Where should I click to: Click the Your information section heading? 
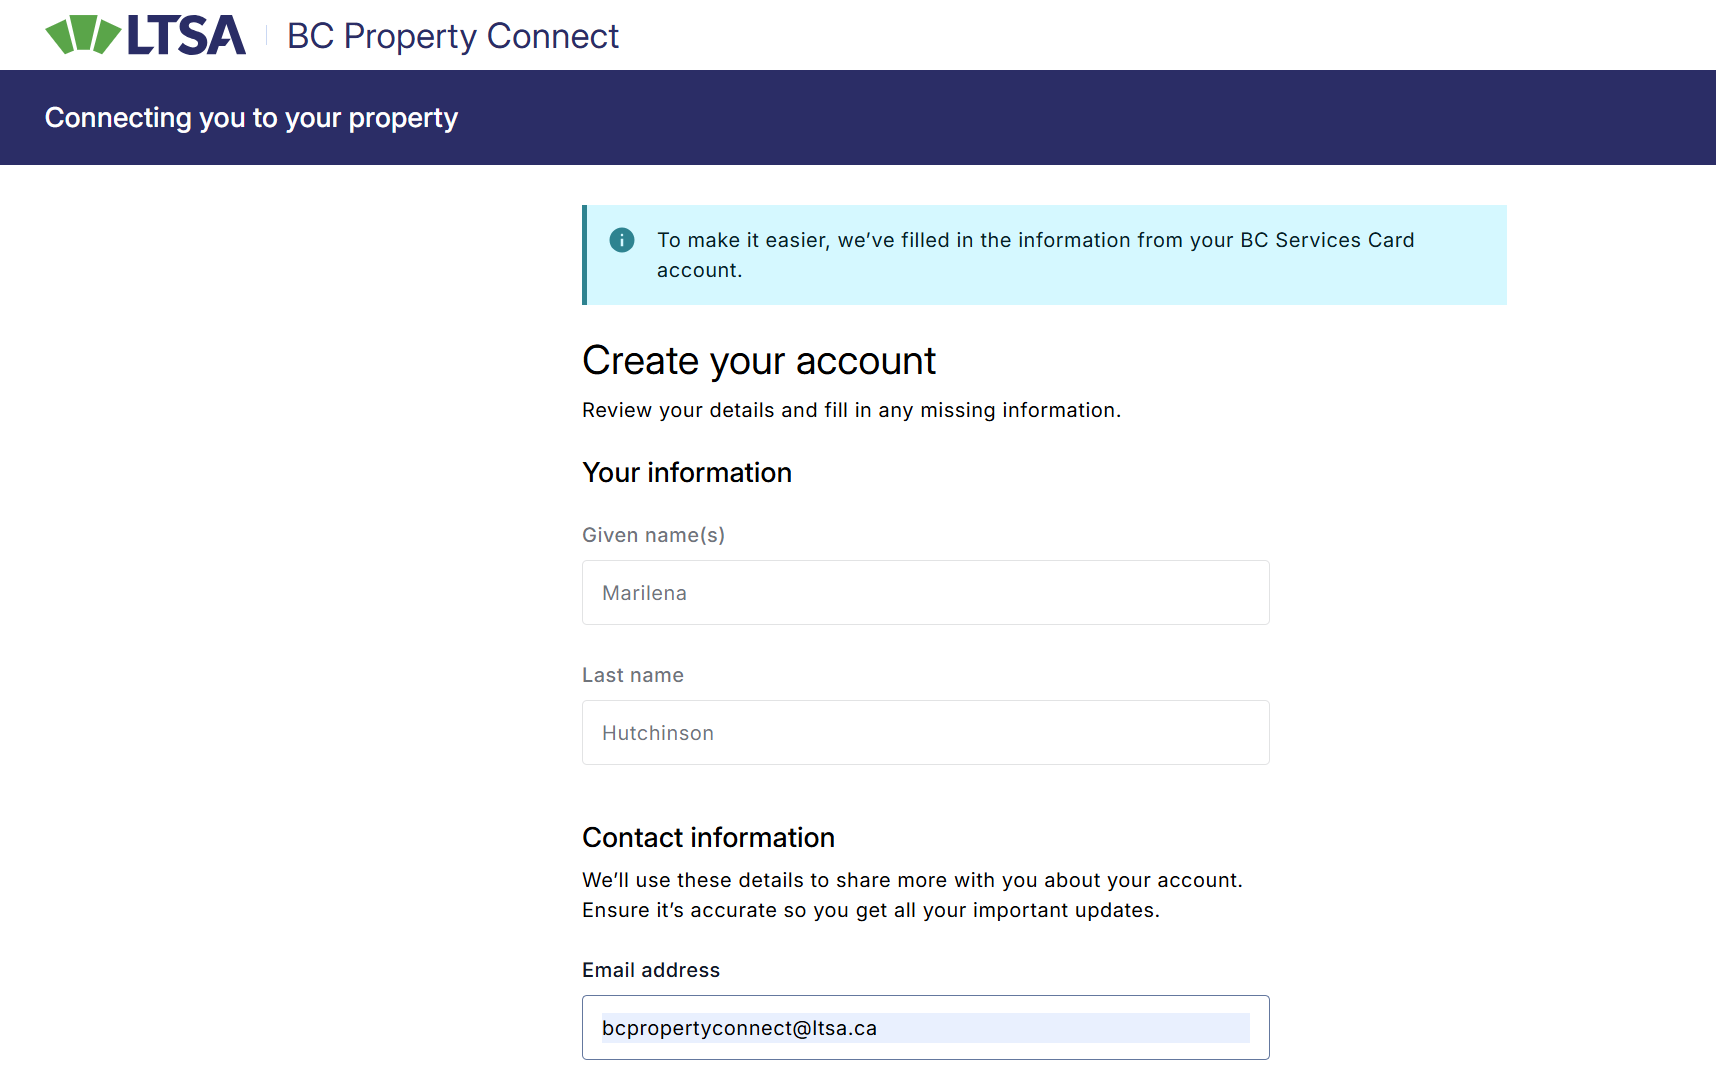[x=686, y=472]
